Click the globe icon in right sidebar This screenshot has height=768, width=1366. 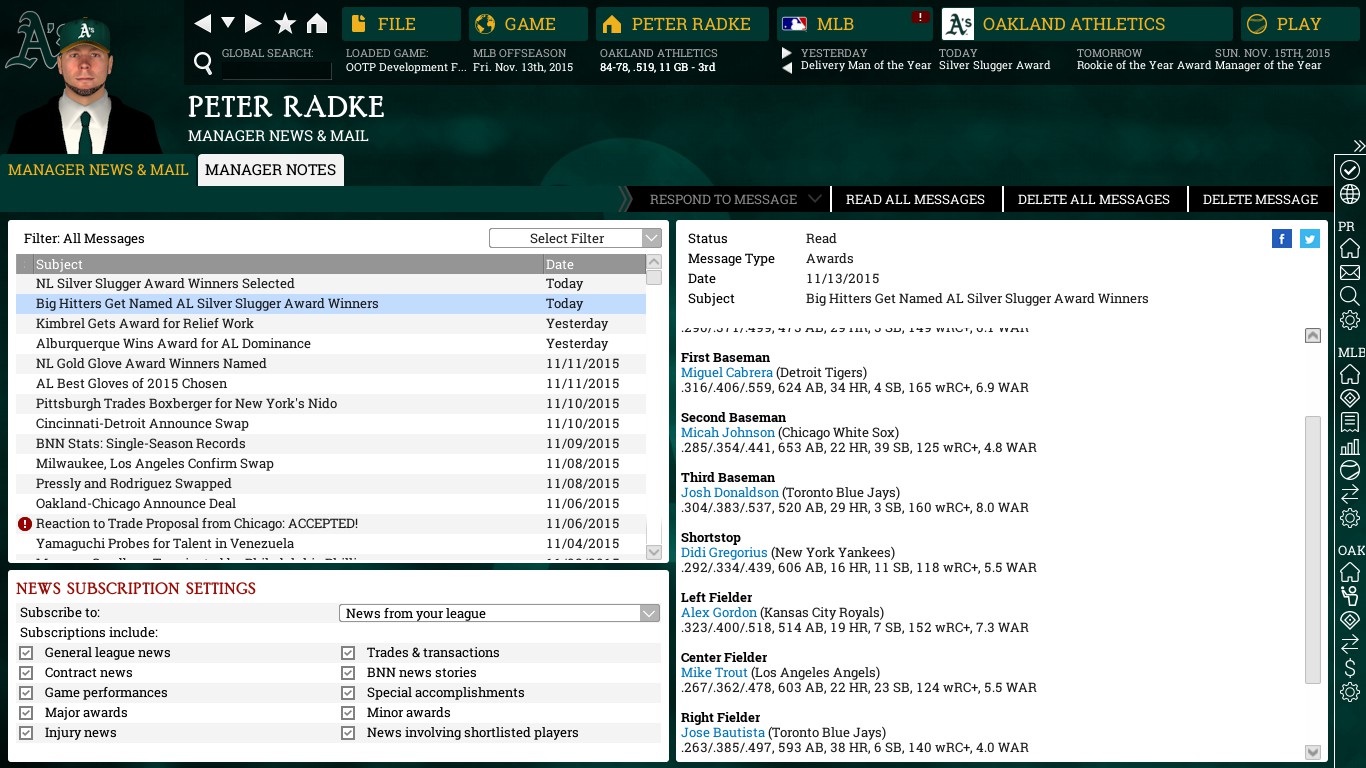(1350, 194)
